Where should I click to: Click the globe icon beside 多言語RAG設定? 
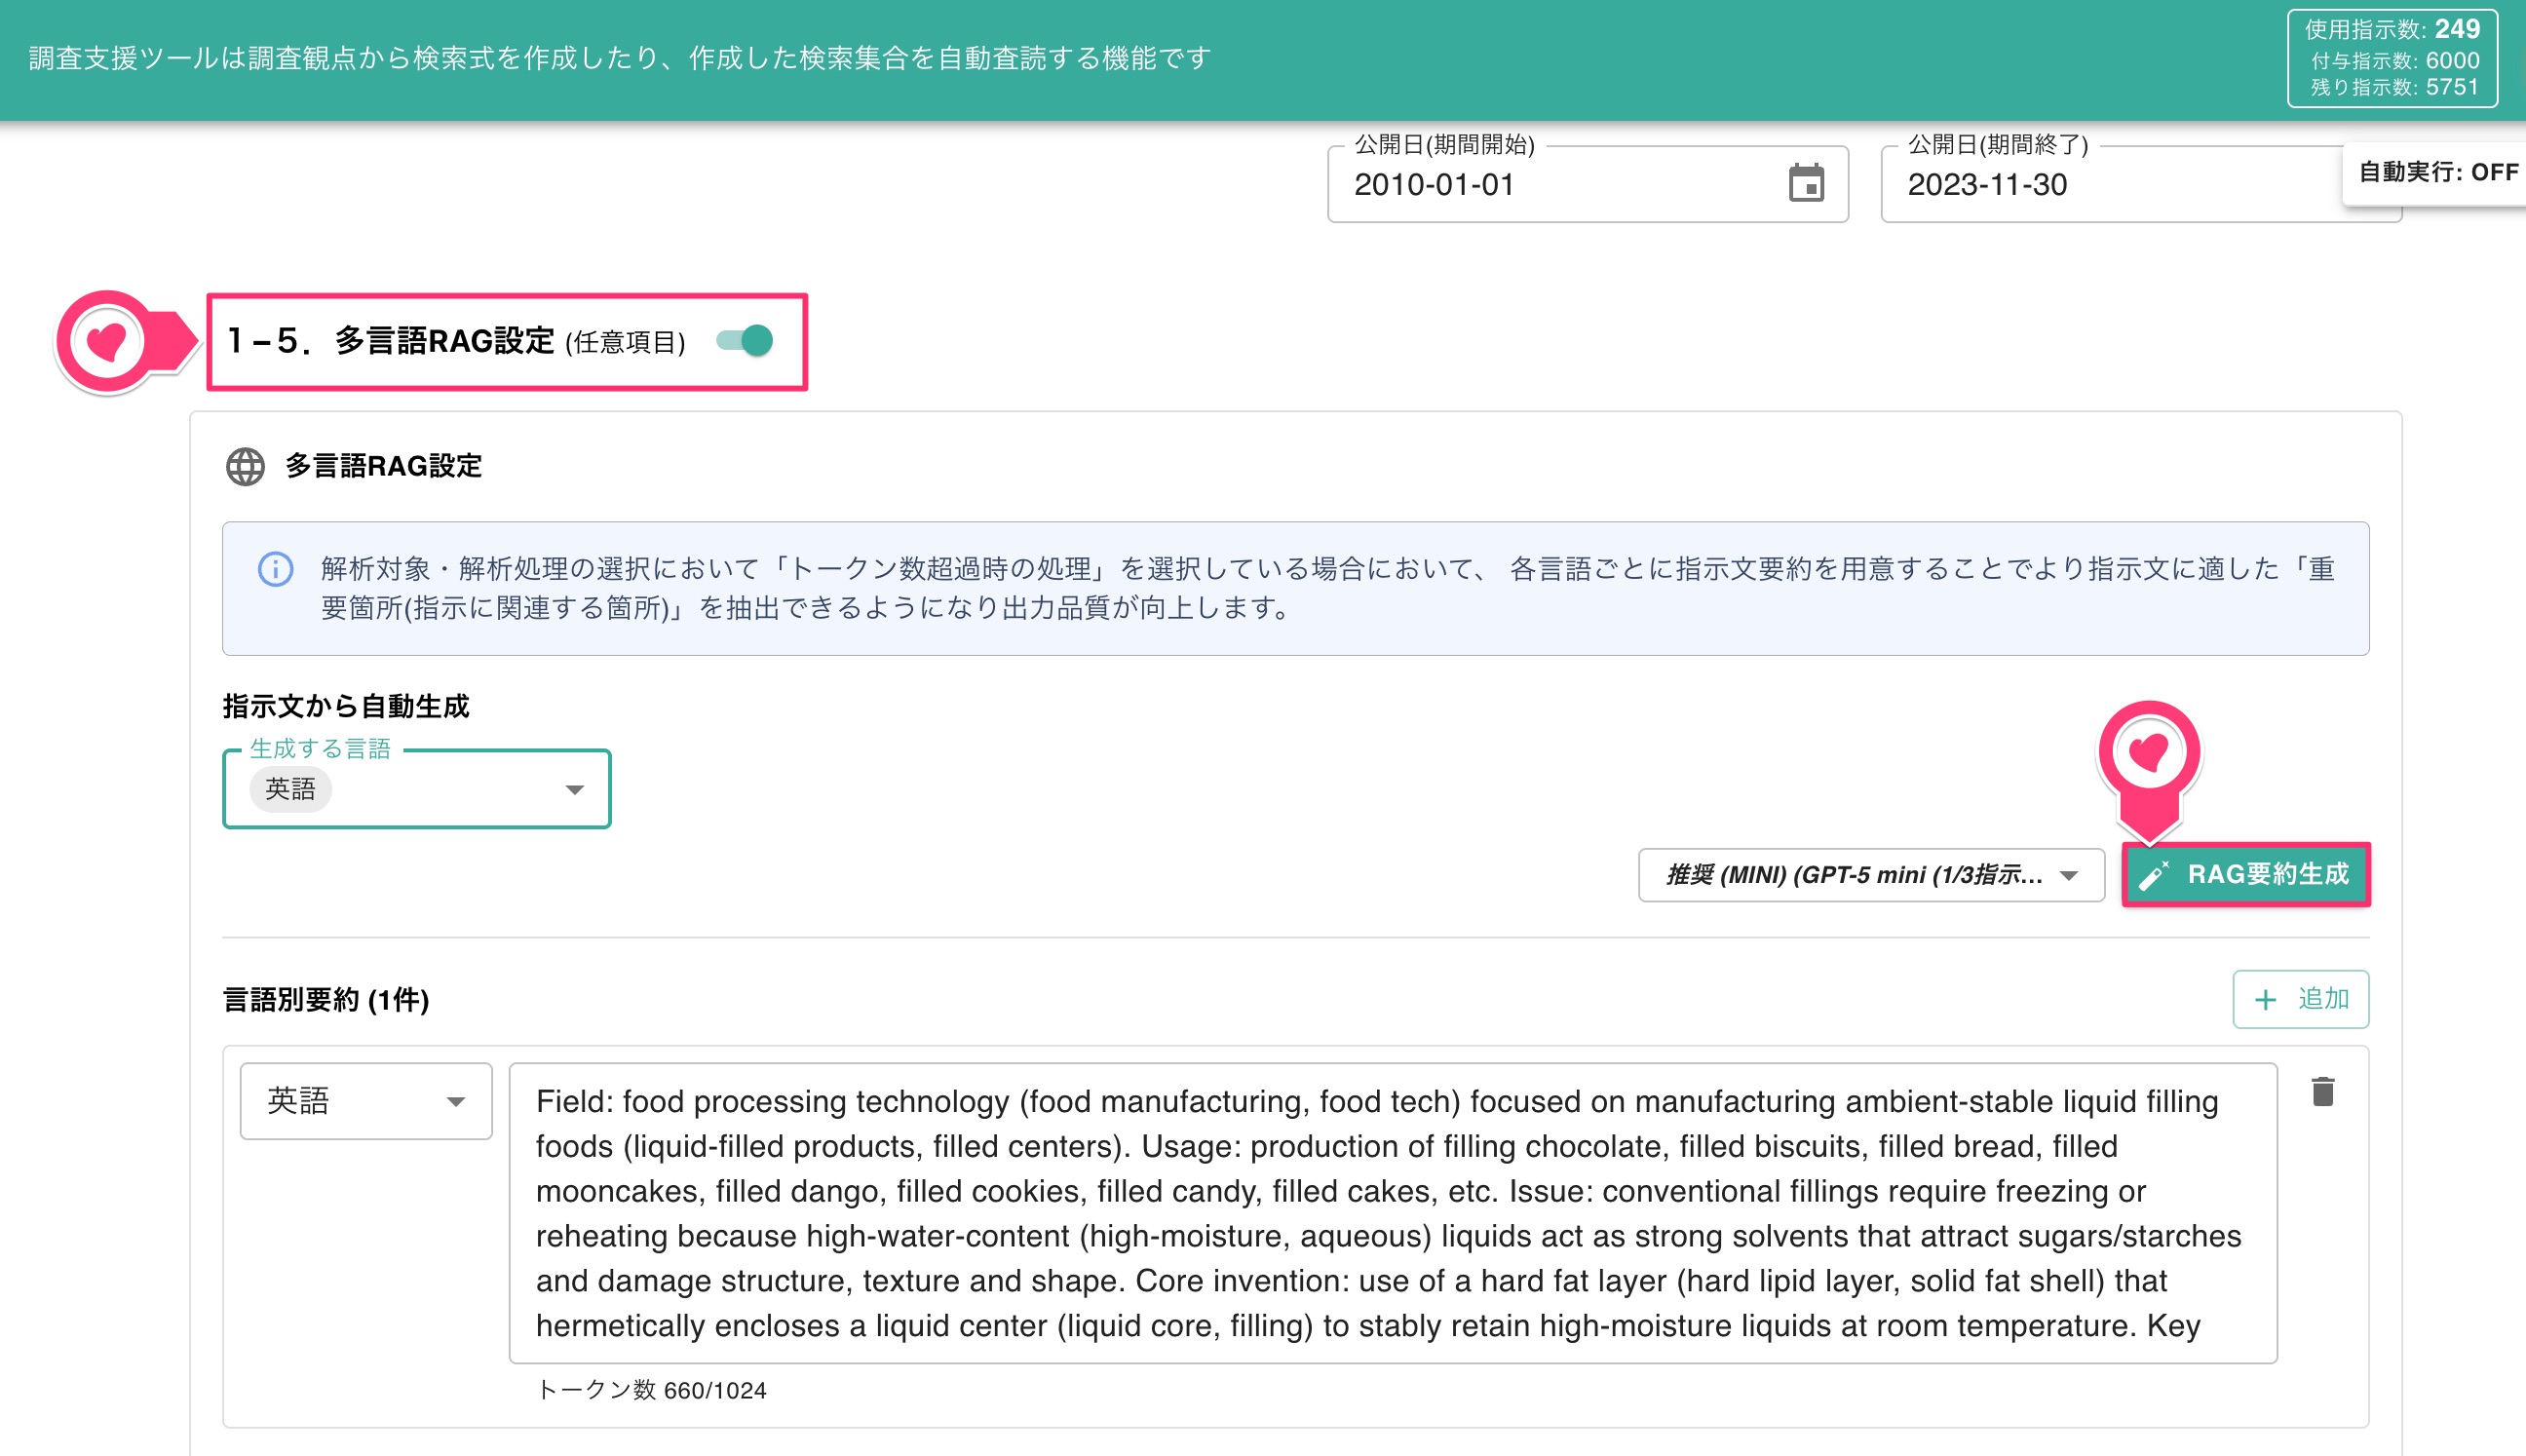point(245,467)
